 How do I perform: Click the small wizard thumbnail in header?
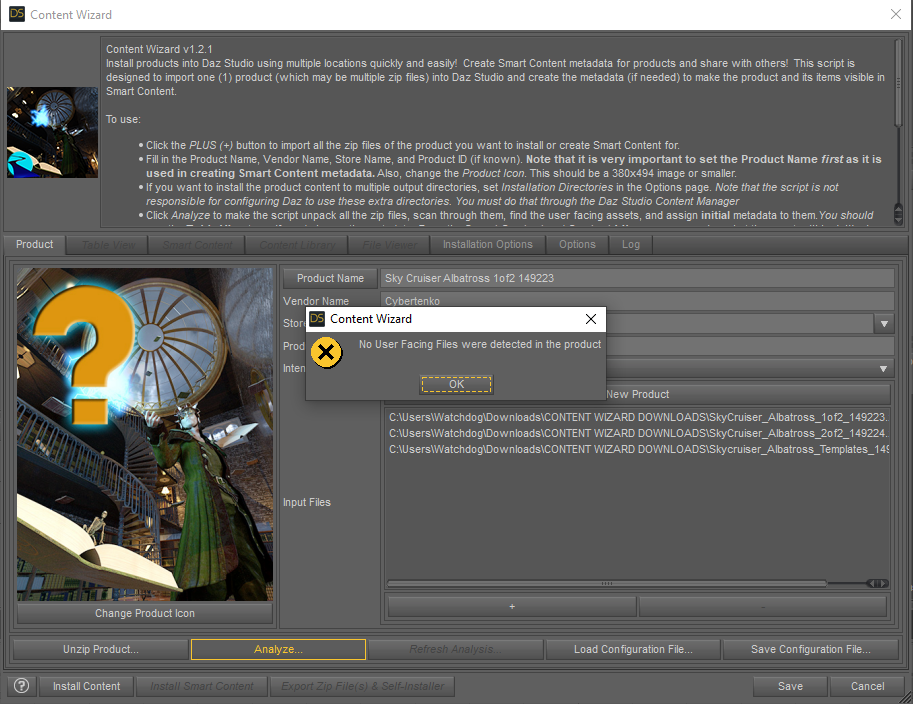(52, 132)
